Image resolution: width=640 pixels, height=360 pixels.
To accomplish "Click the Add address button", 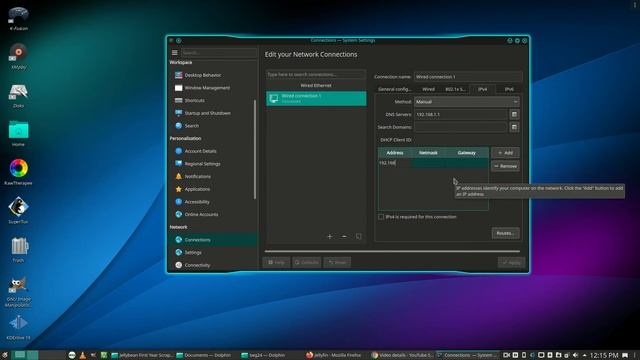I will pos(505,153).
